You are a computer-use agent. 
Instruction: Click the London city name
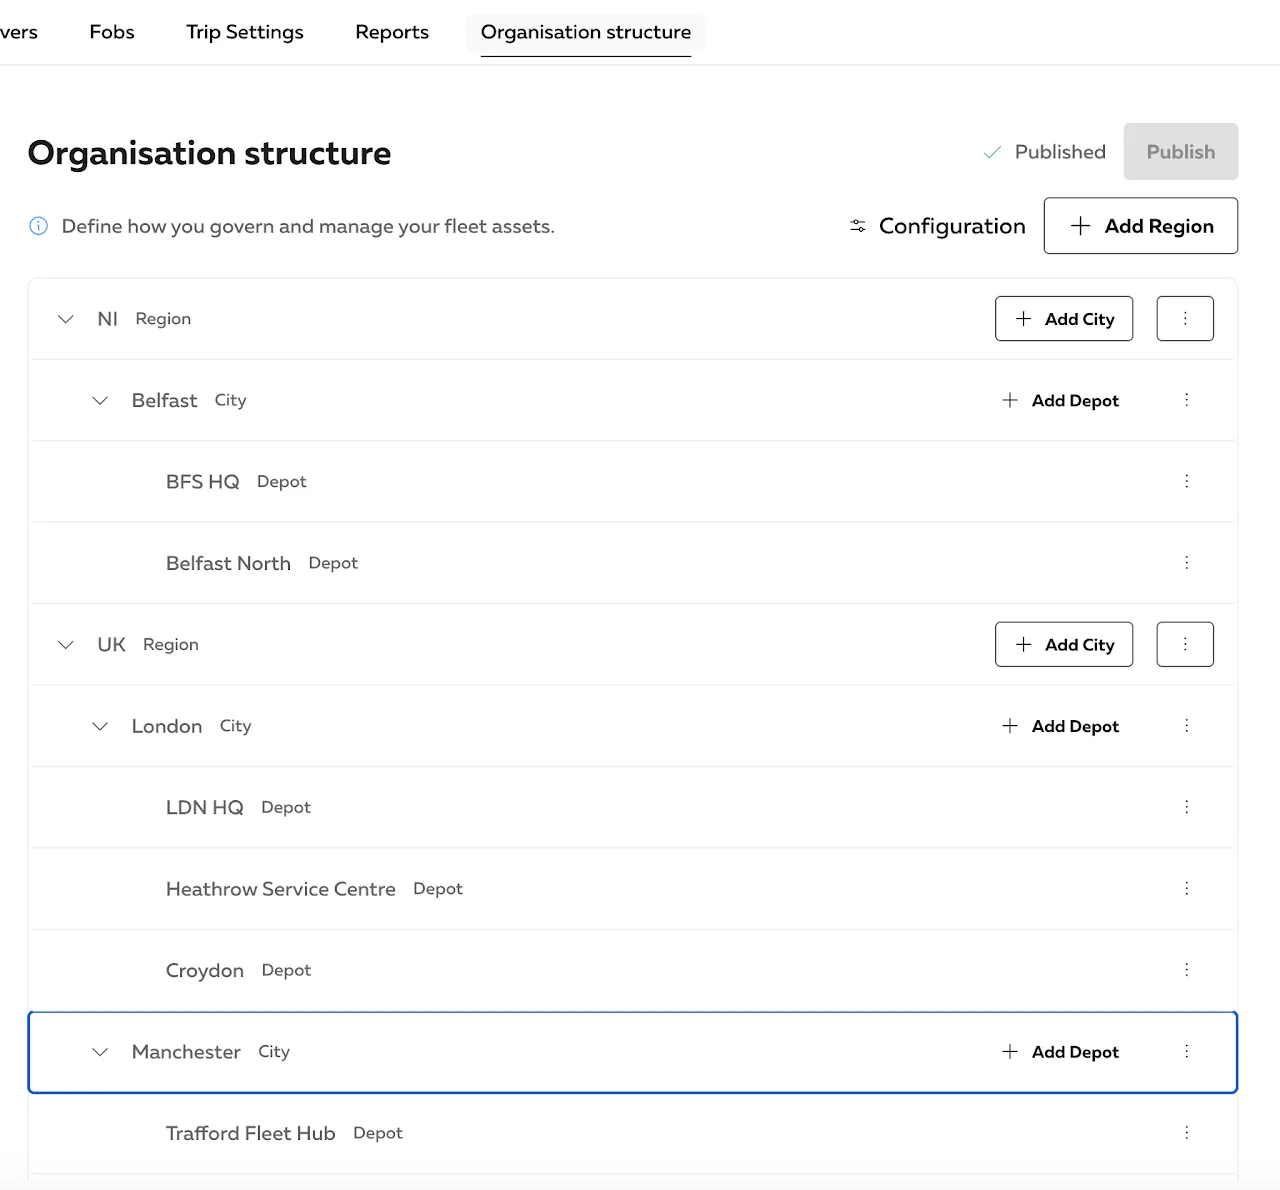point(167,726)
